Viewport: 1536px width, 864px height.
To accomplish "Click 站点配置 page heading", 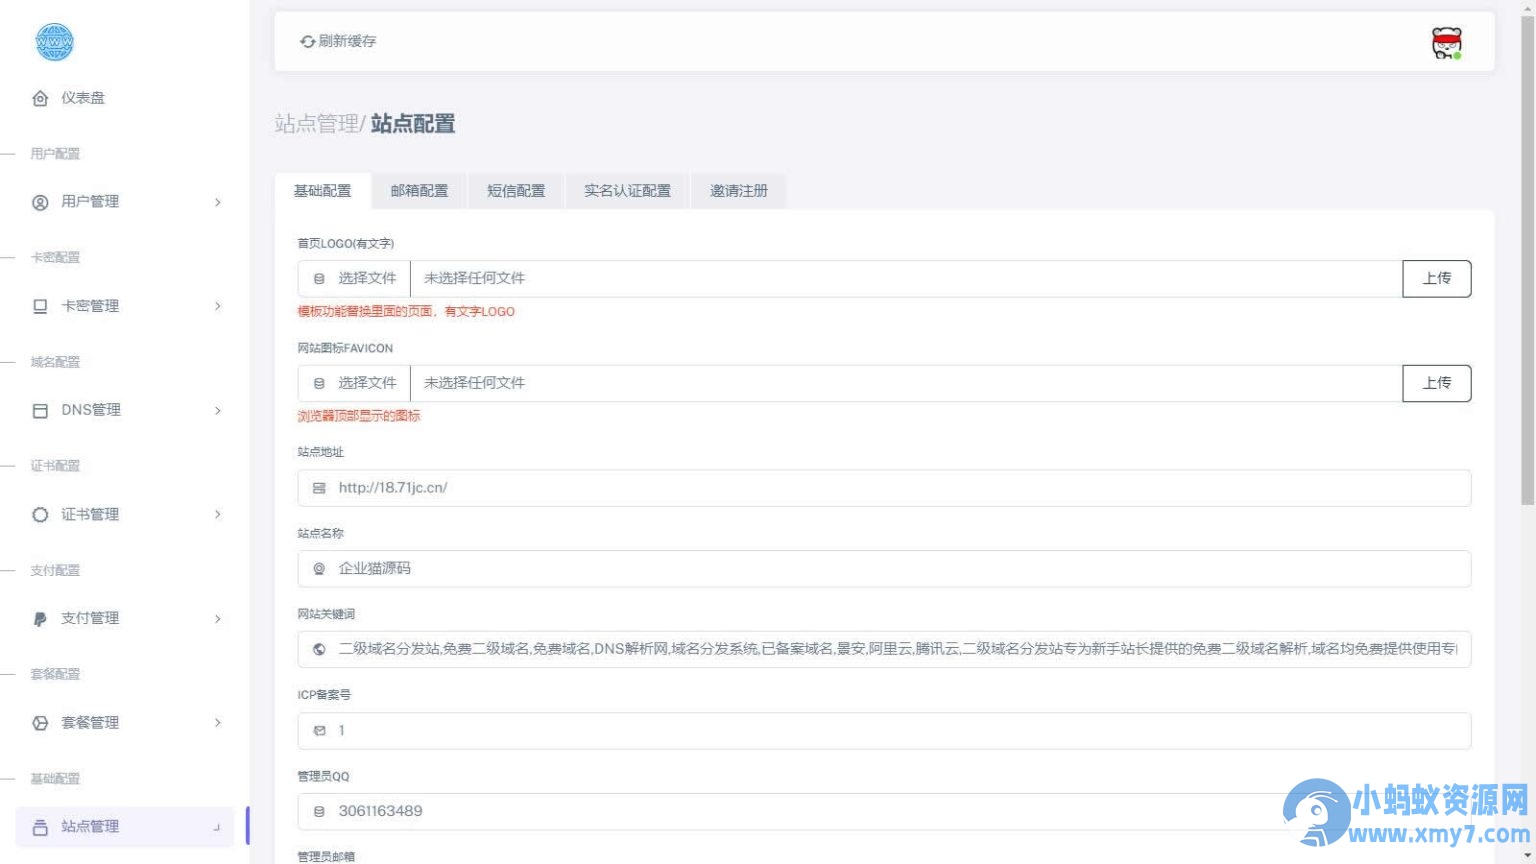I will click(413, 124).
